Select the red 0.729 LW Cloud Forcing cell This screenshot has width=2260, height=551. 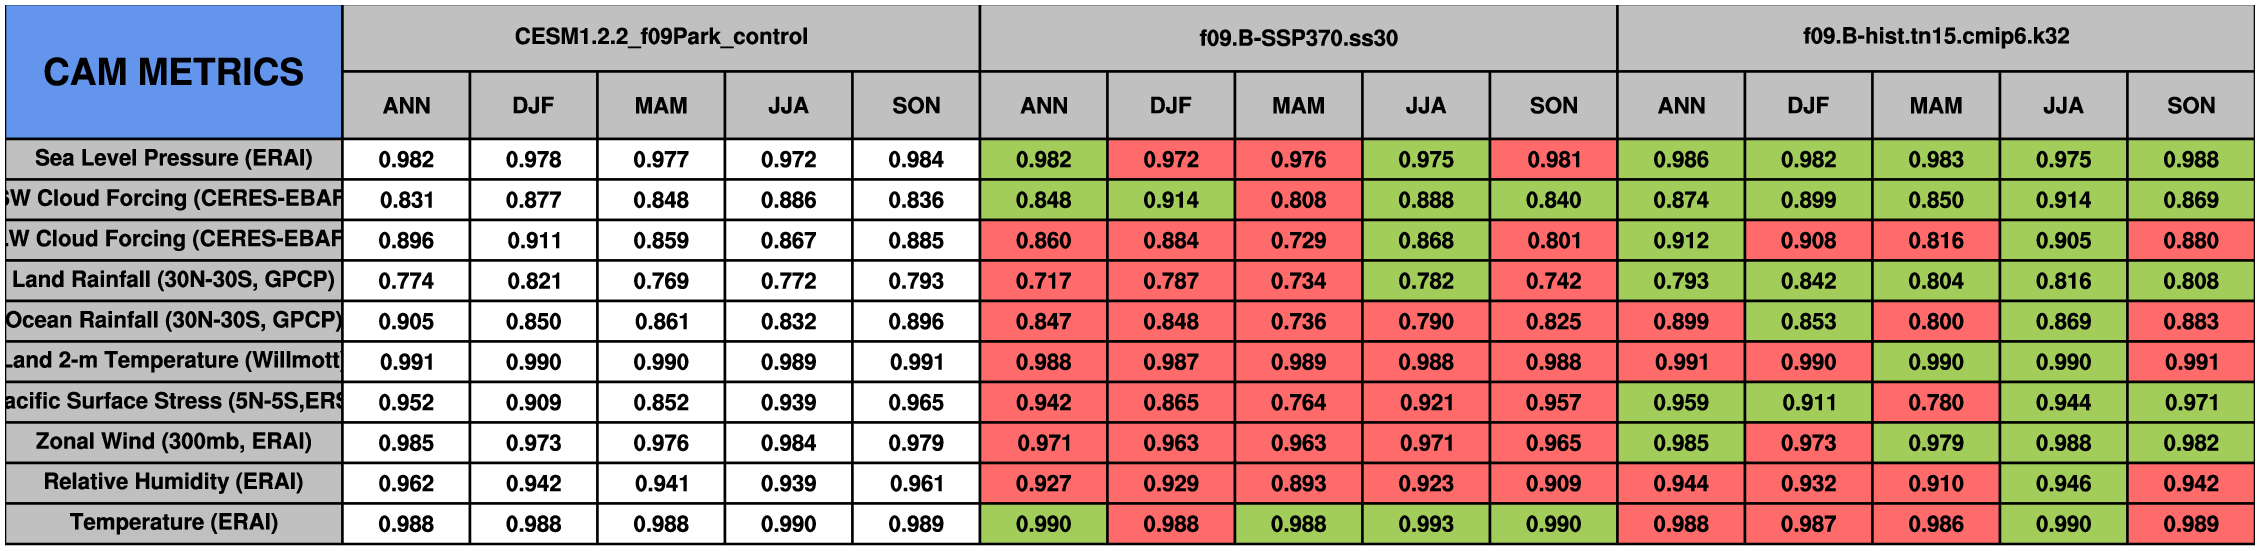pos(1298,241)
